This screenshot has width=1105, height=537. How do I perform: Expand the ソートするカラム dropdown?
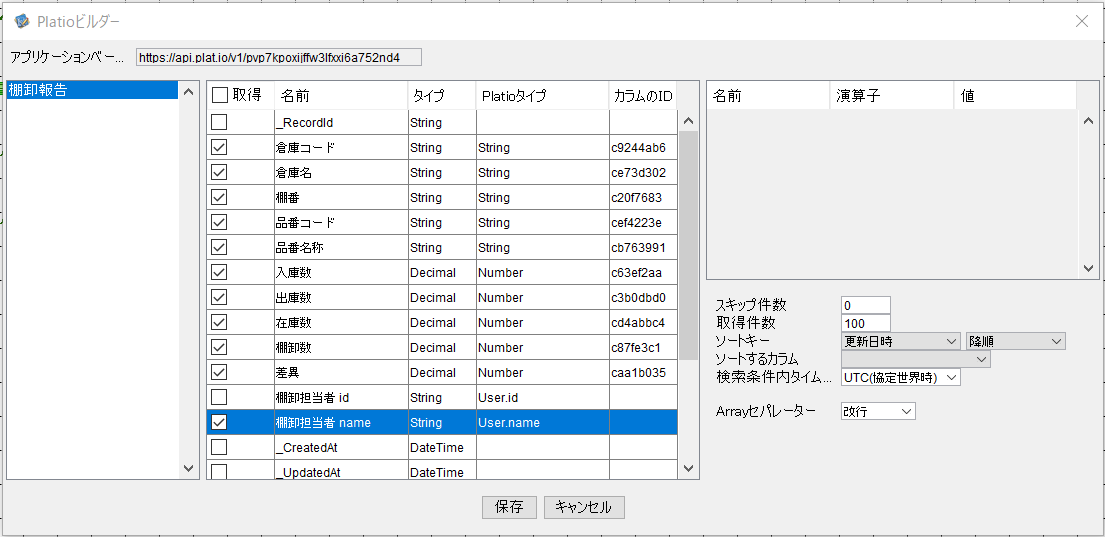click(915, 359)
